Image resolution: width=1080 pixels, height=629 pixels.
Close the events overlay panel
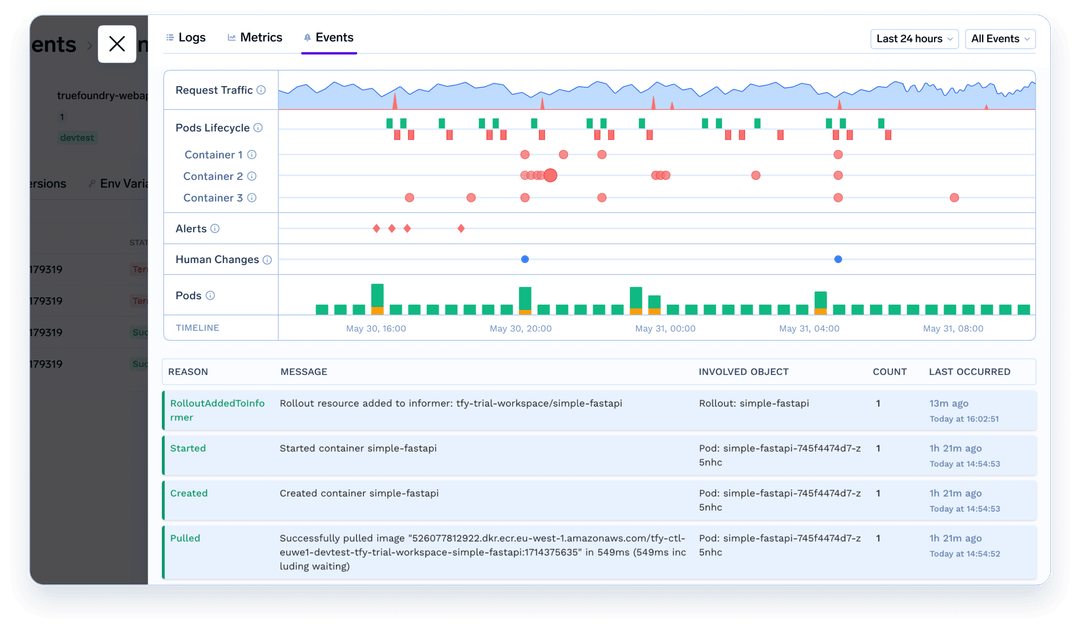click(116, 44)
